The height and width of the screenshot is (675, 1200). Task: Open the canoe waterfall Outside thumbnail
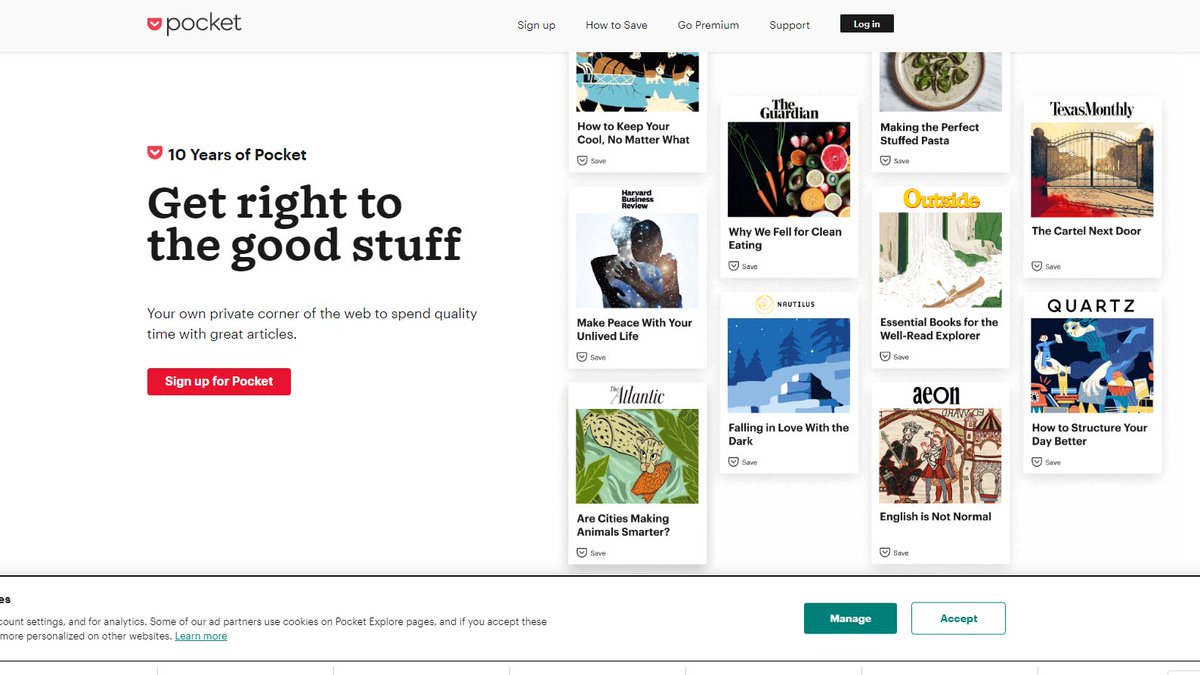[941, 260]
